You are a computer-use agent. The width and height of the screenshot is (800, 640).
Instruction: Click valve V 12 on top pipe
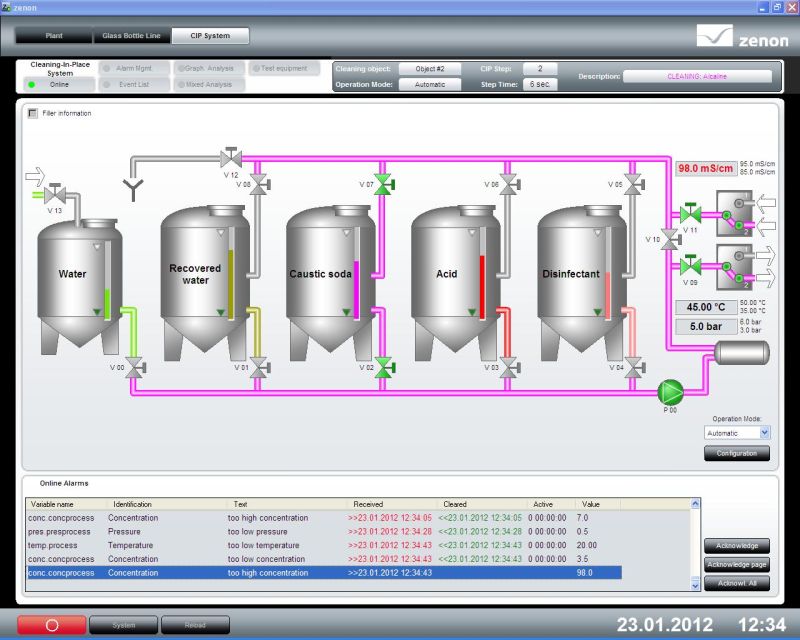coord(231,157)
